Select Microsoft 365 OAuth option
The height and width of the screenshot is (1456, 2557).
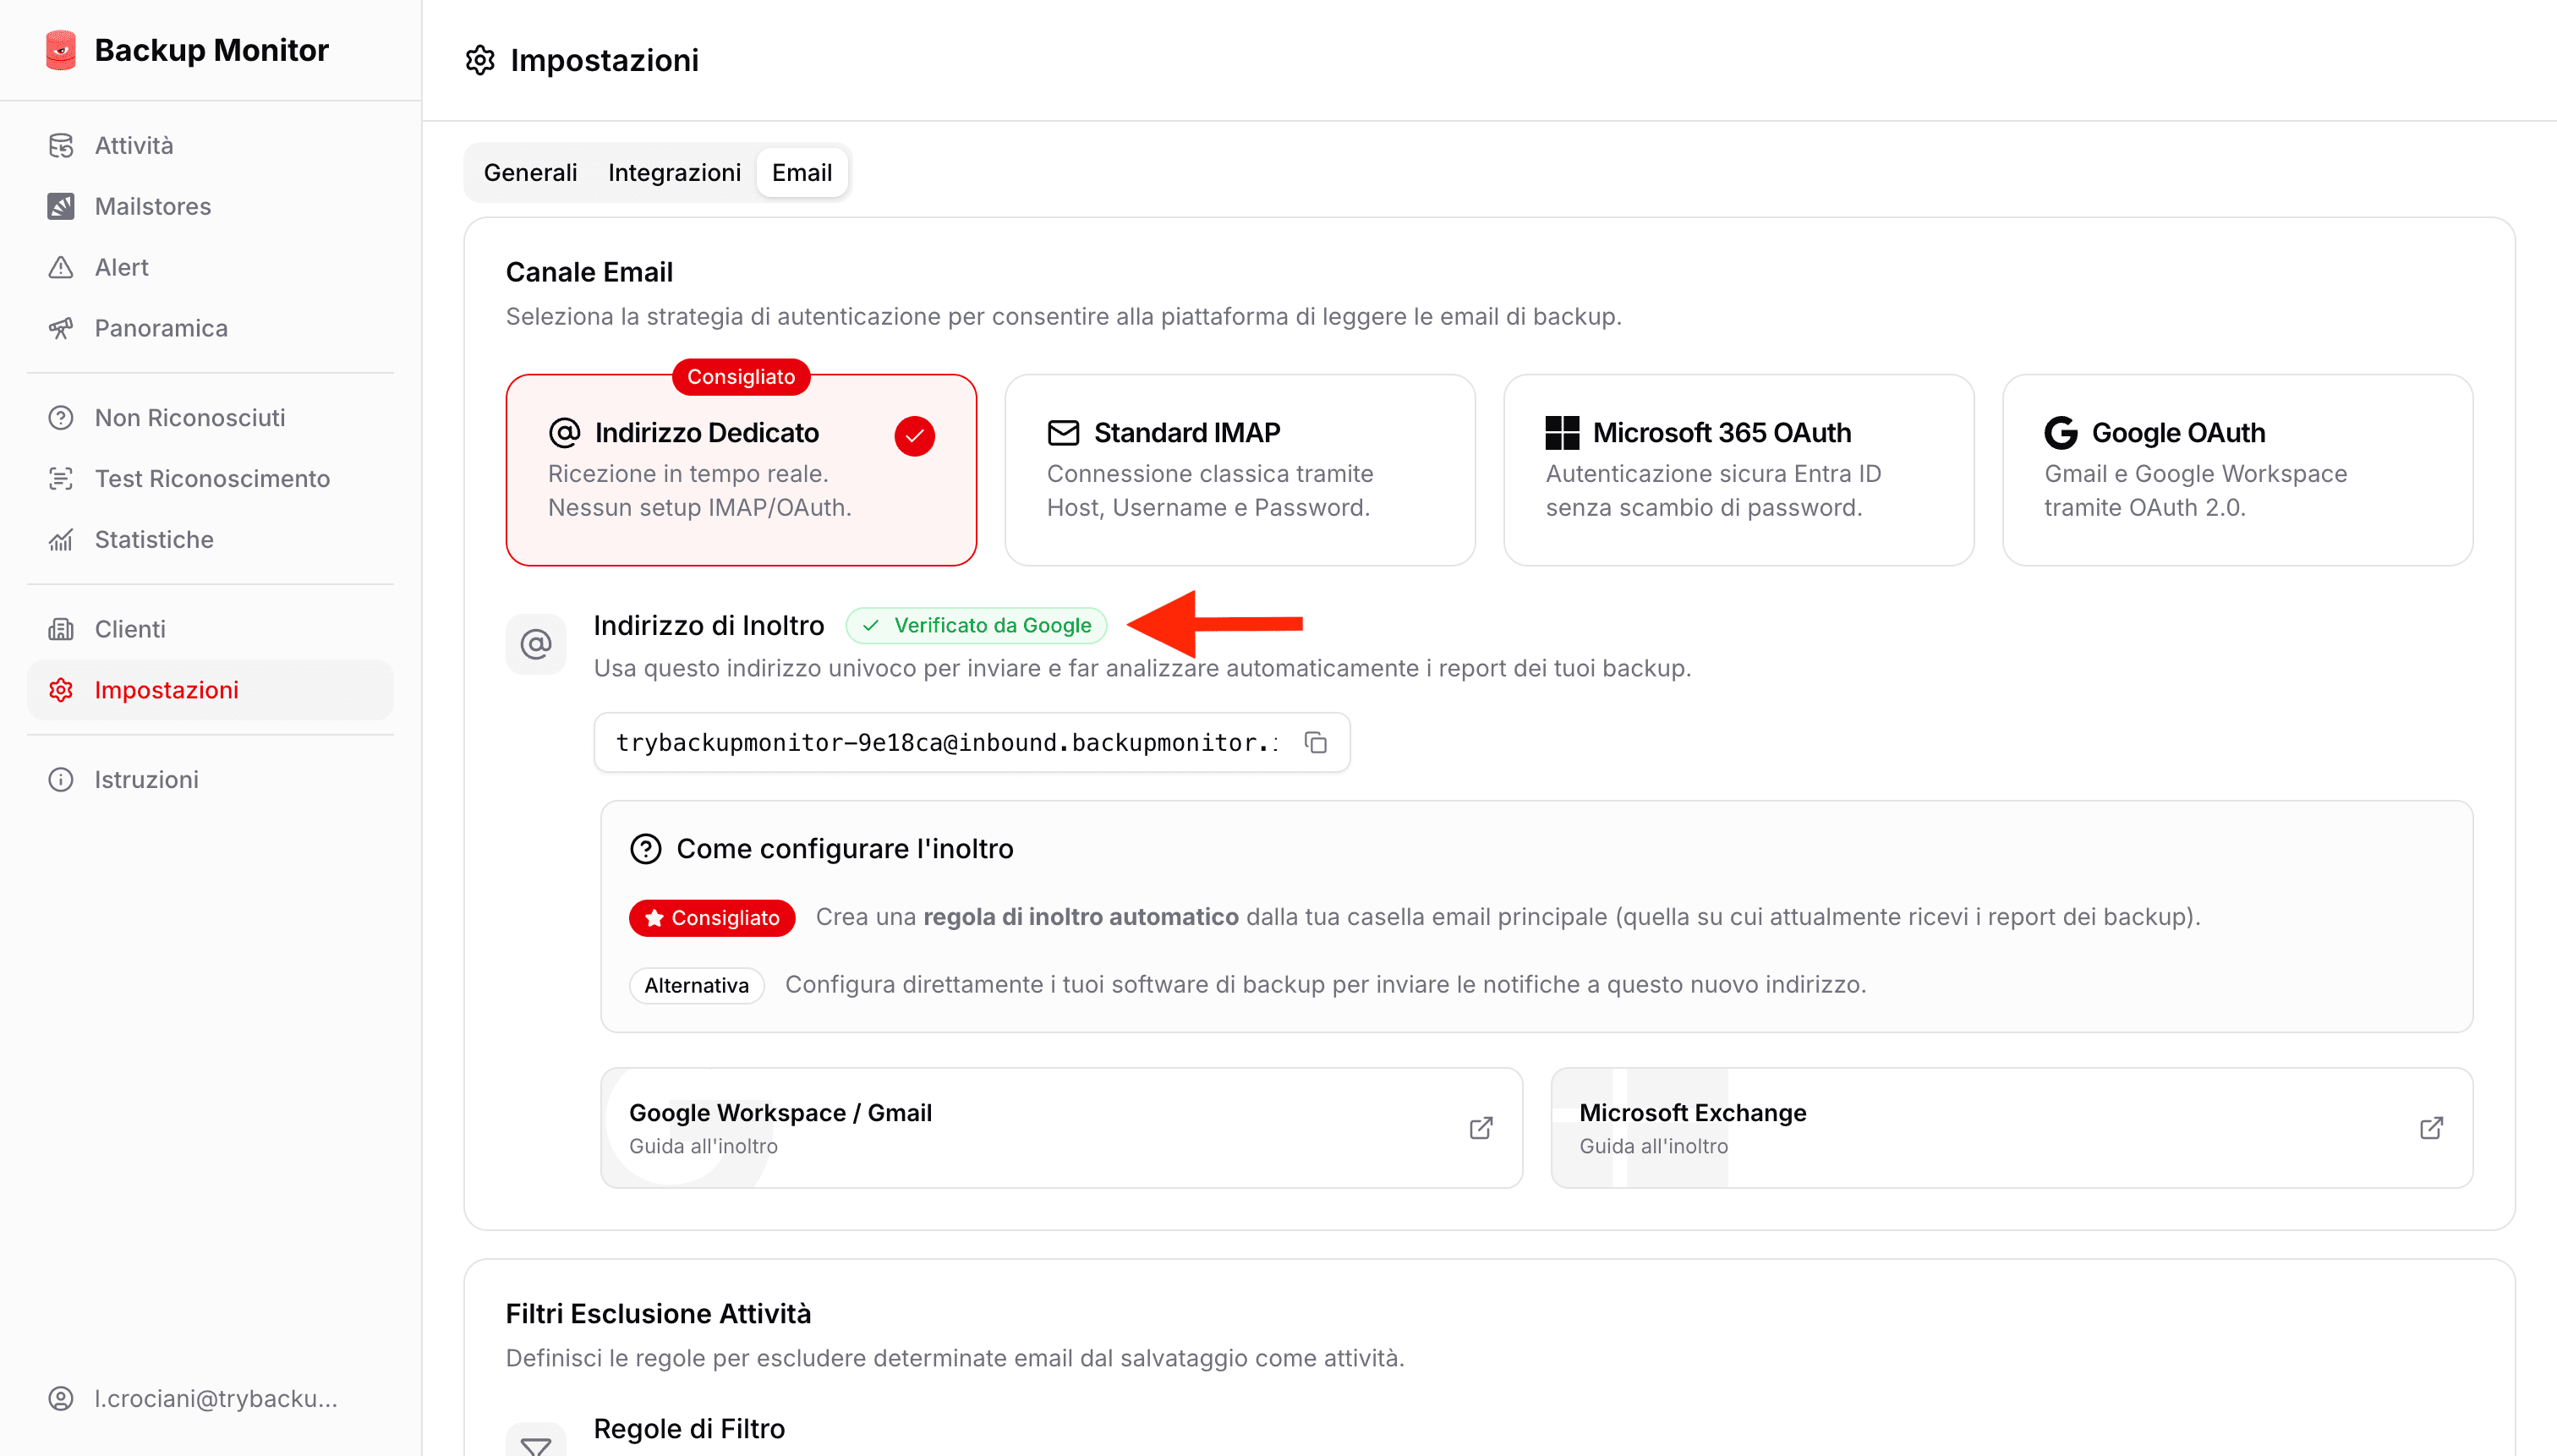pos(1737,468)
